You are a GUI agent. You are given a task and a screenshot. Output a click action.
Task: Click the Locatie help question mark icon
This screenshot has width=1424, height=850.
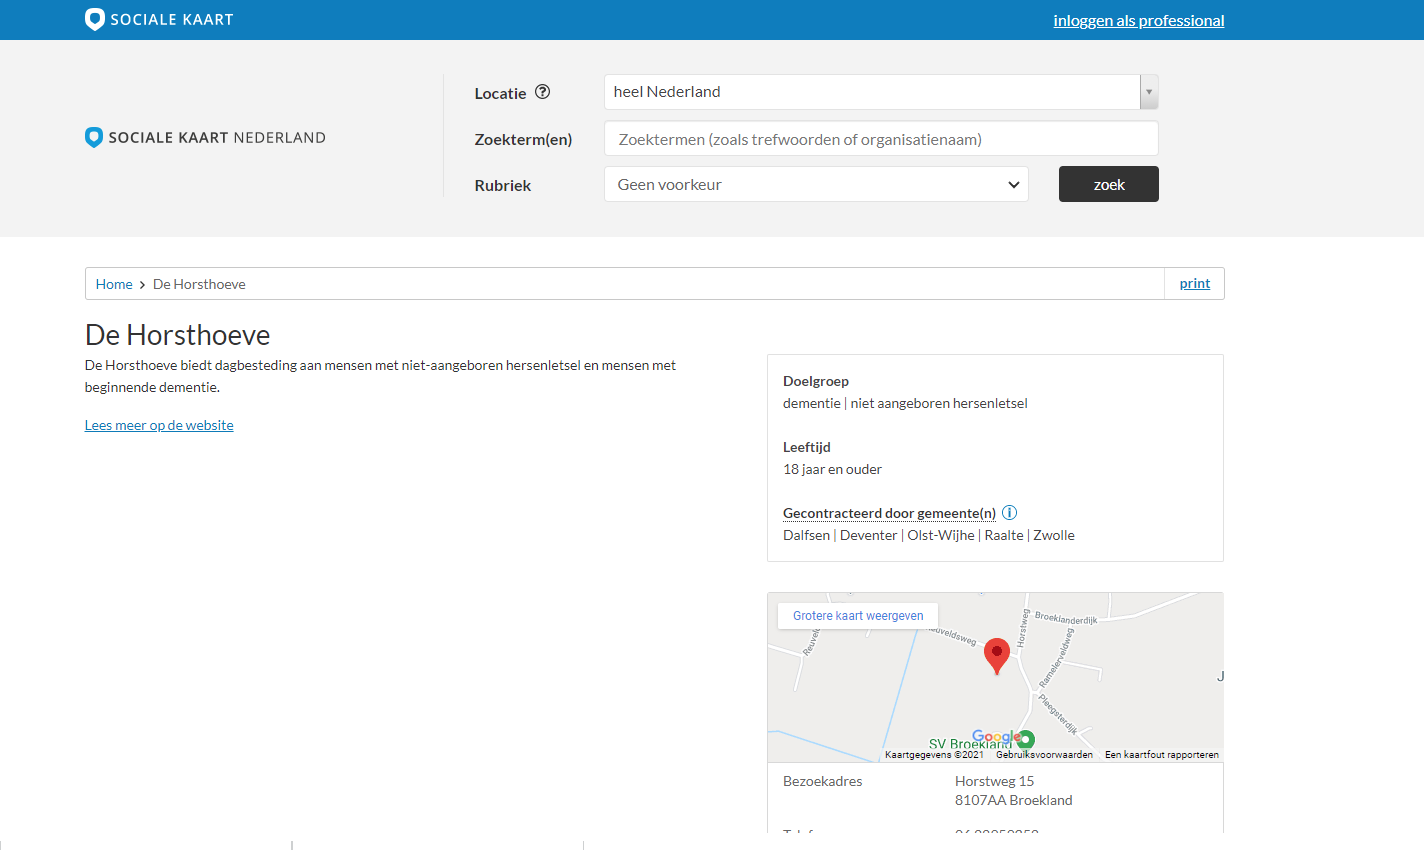[542, 92]
